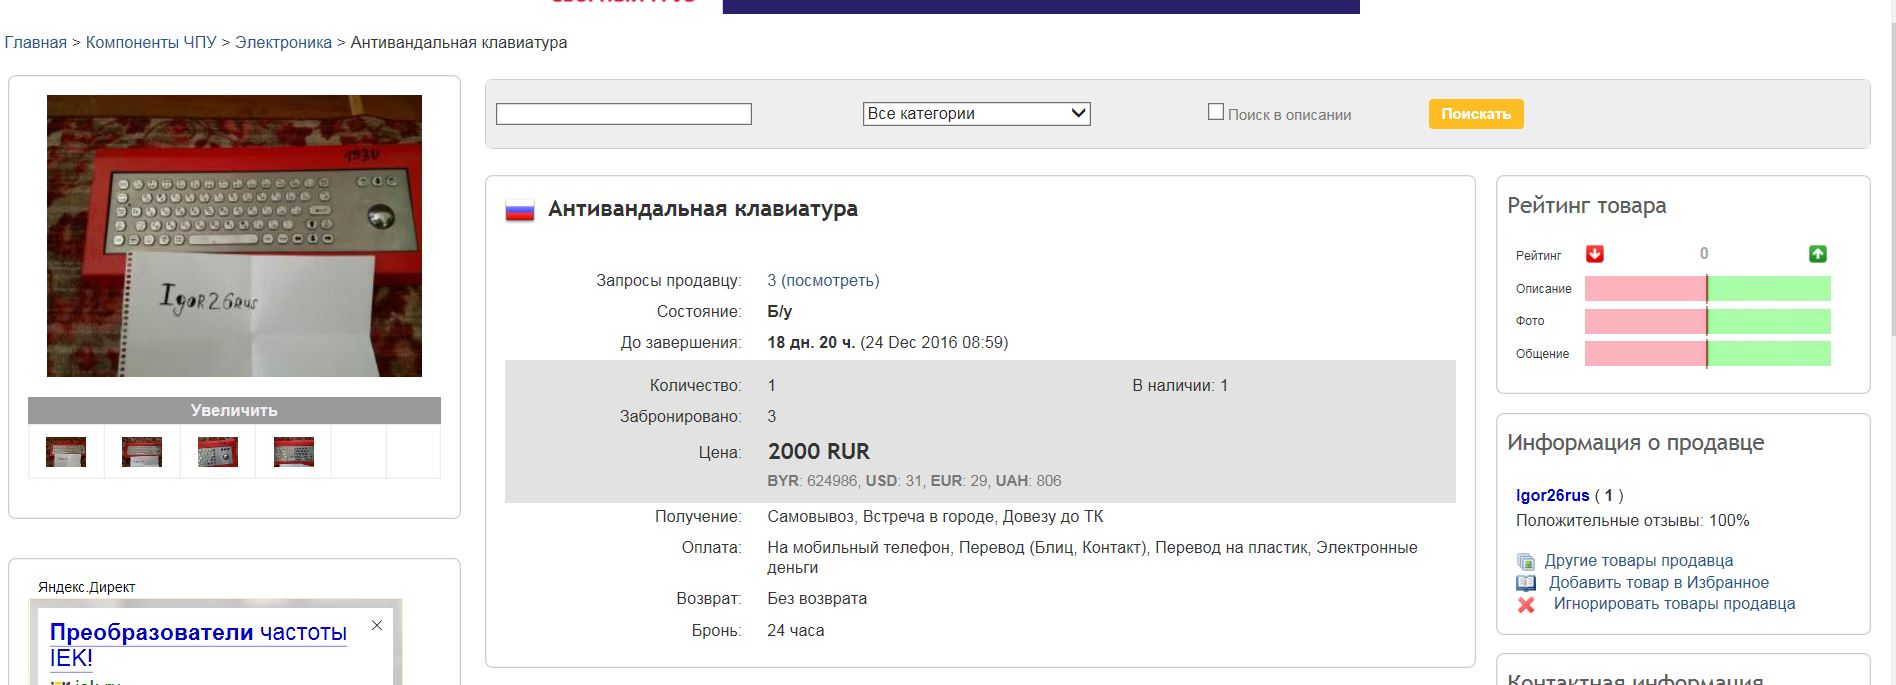Click the Без возврата return policy text
The image size is (1896, 685).
tap(817, 599)
